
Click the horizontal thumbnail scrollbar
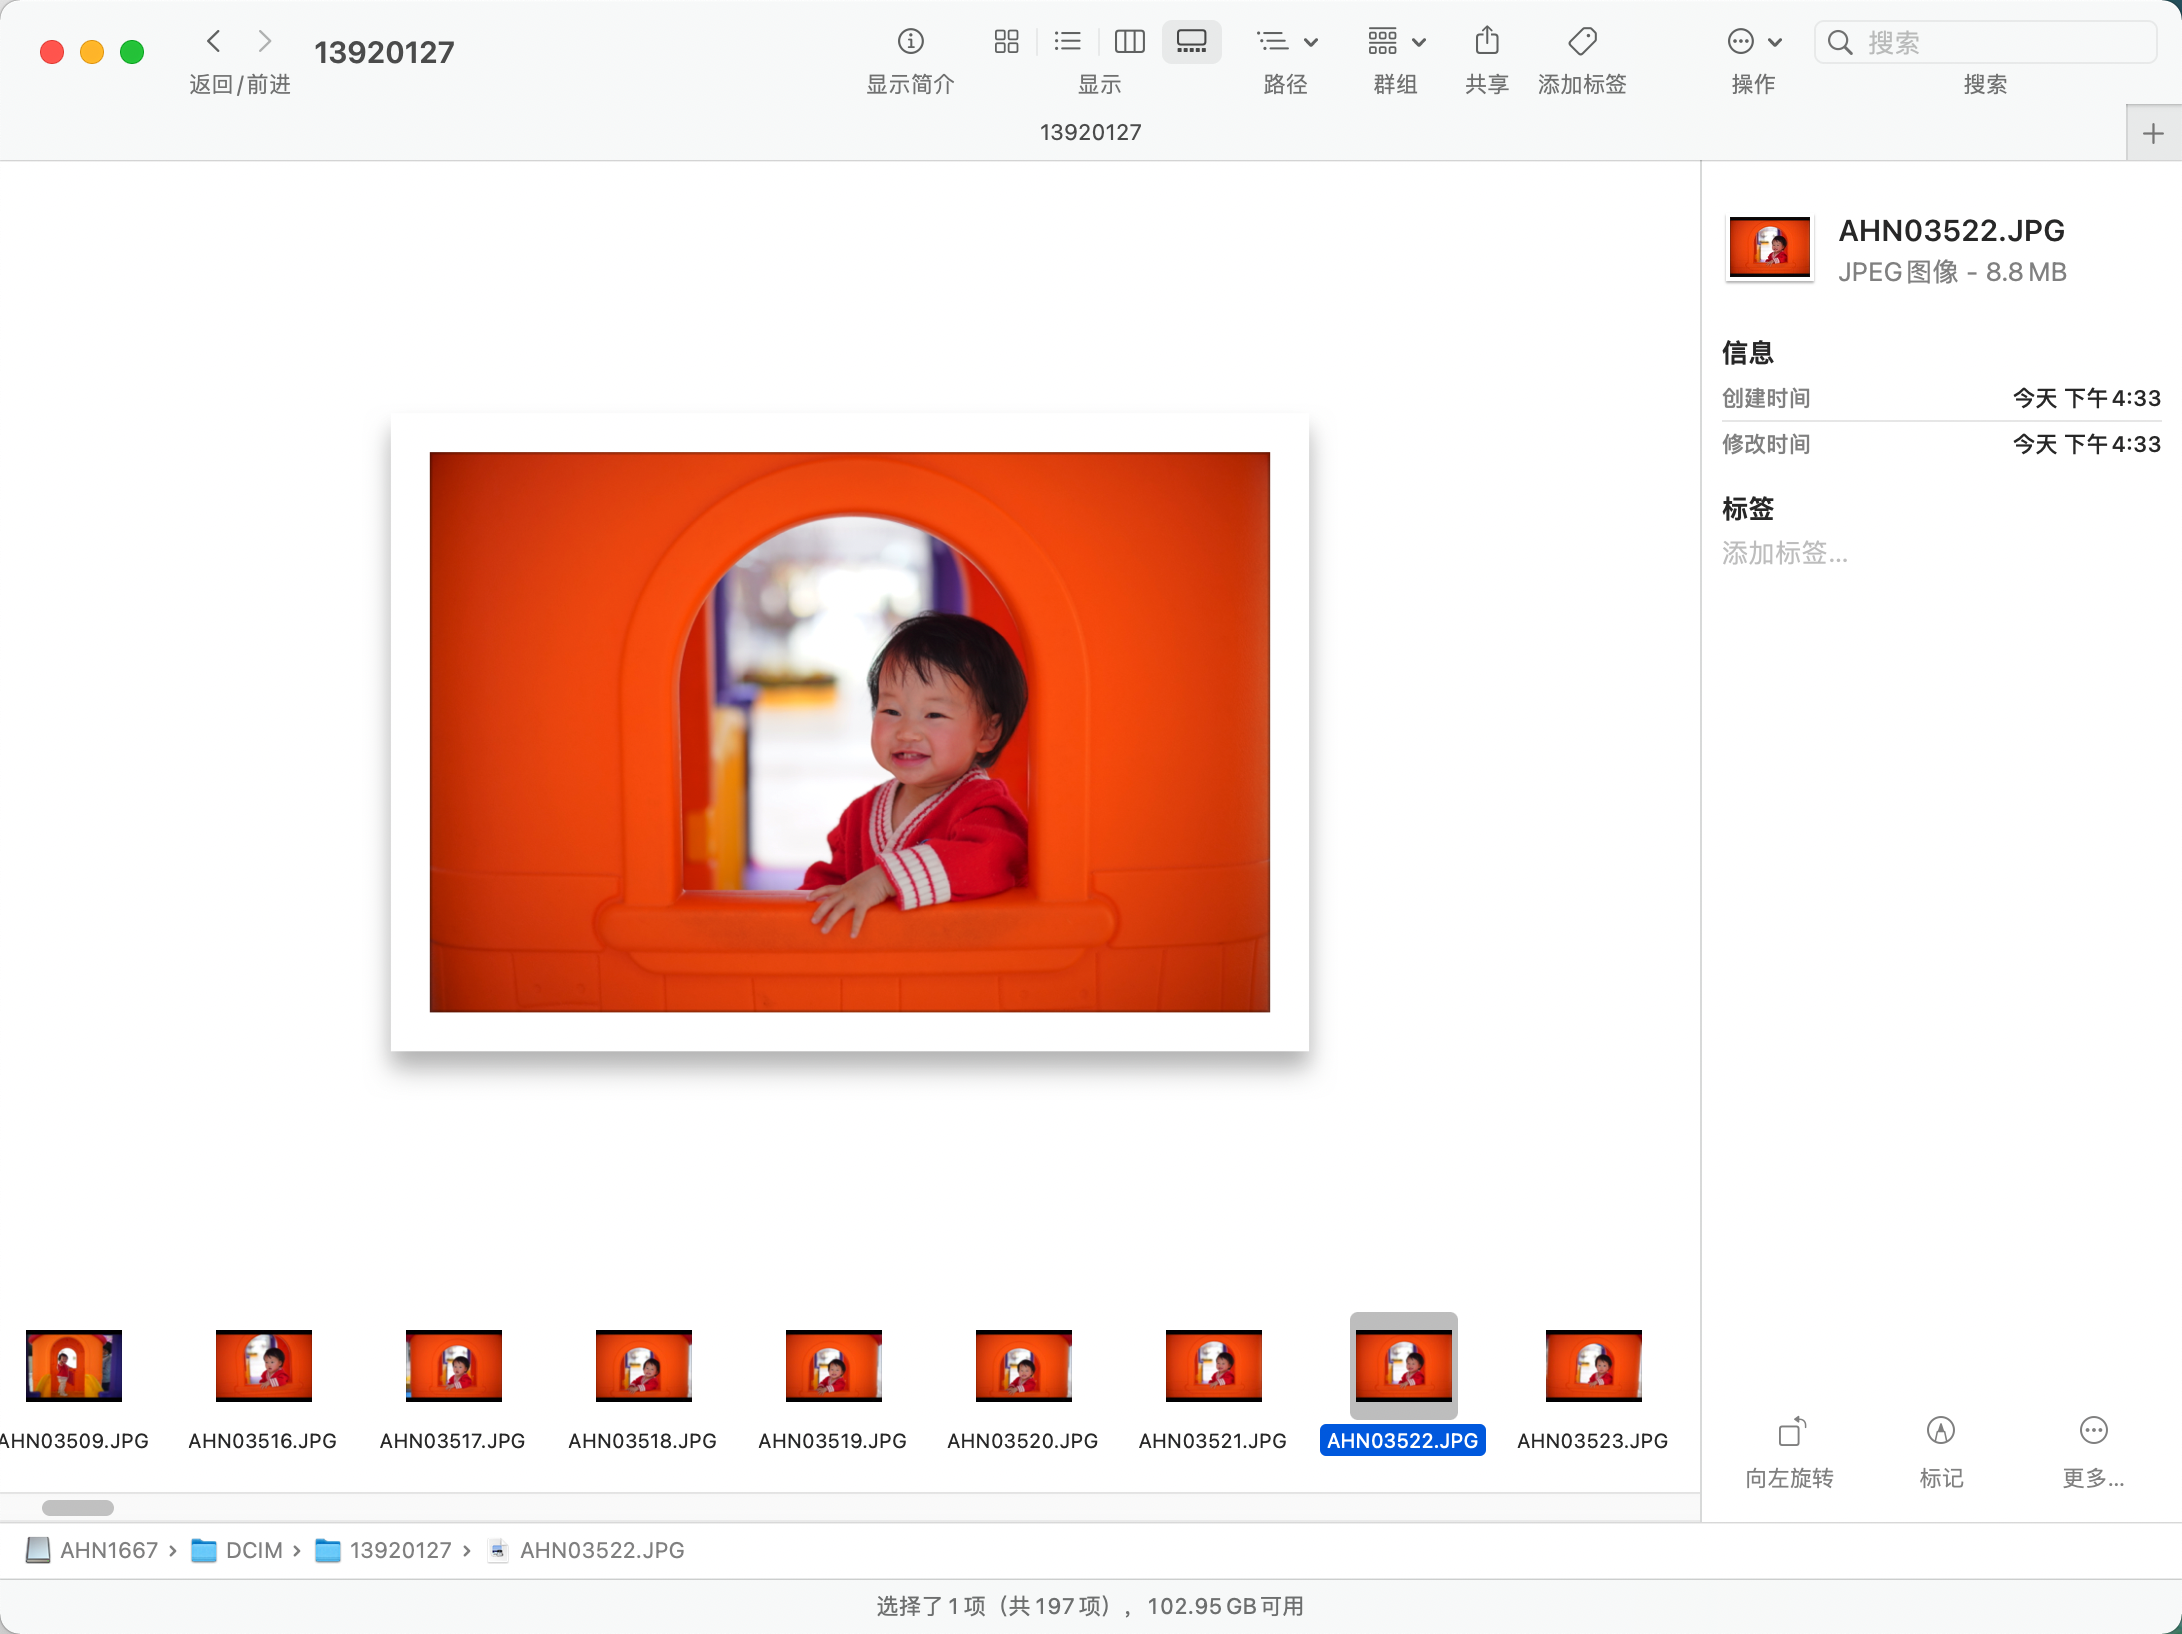pos(78,1508)
